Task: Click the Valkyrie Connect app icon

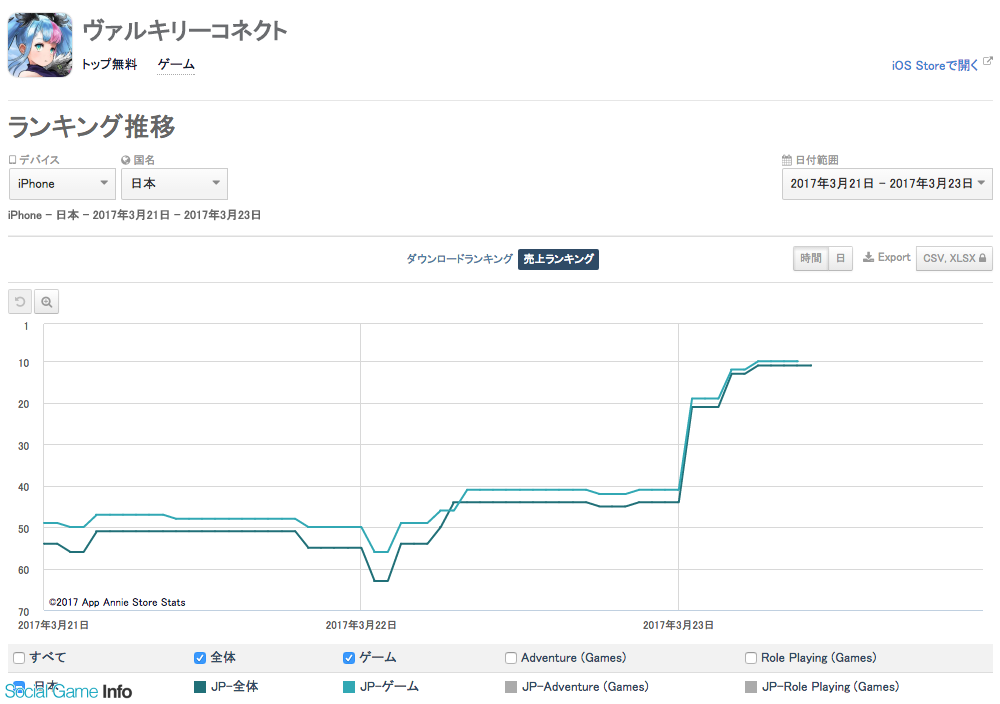Action: tap(40, 45)
